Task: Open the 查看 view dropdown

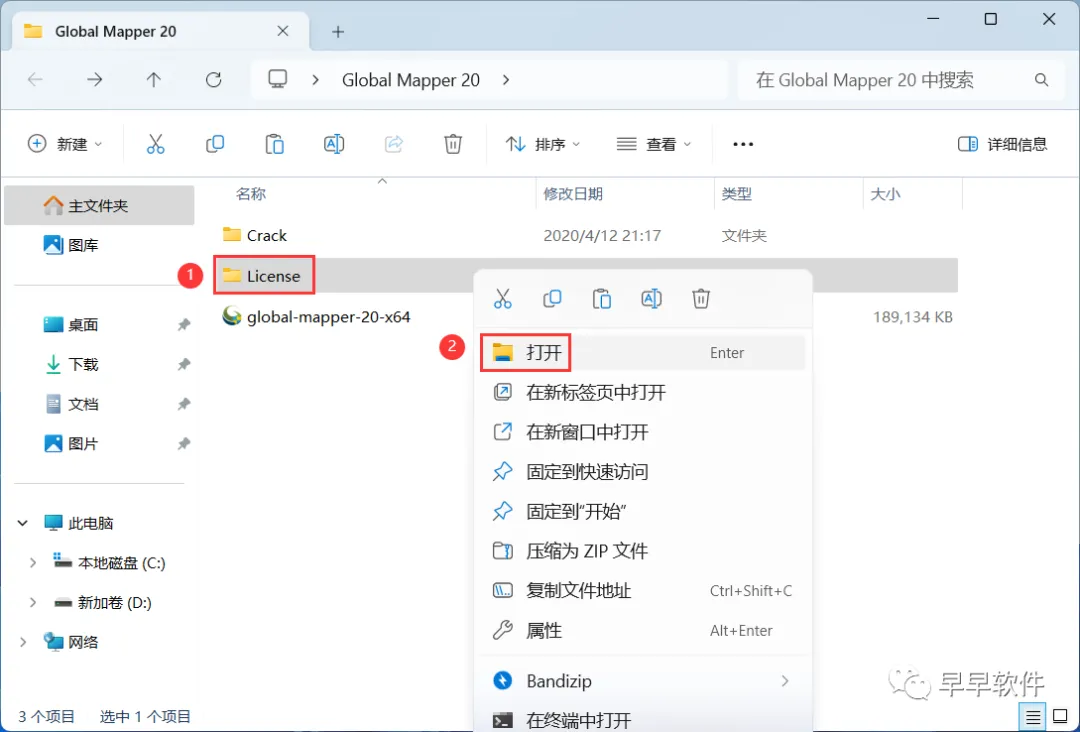Action: coord(654,144)
